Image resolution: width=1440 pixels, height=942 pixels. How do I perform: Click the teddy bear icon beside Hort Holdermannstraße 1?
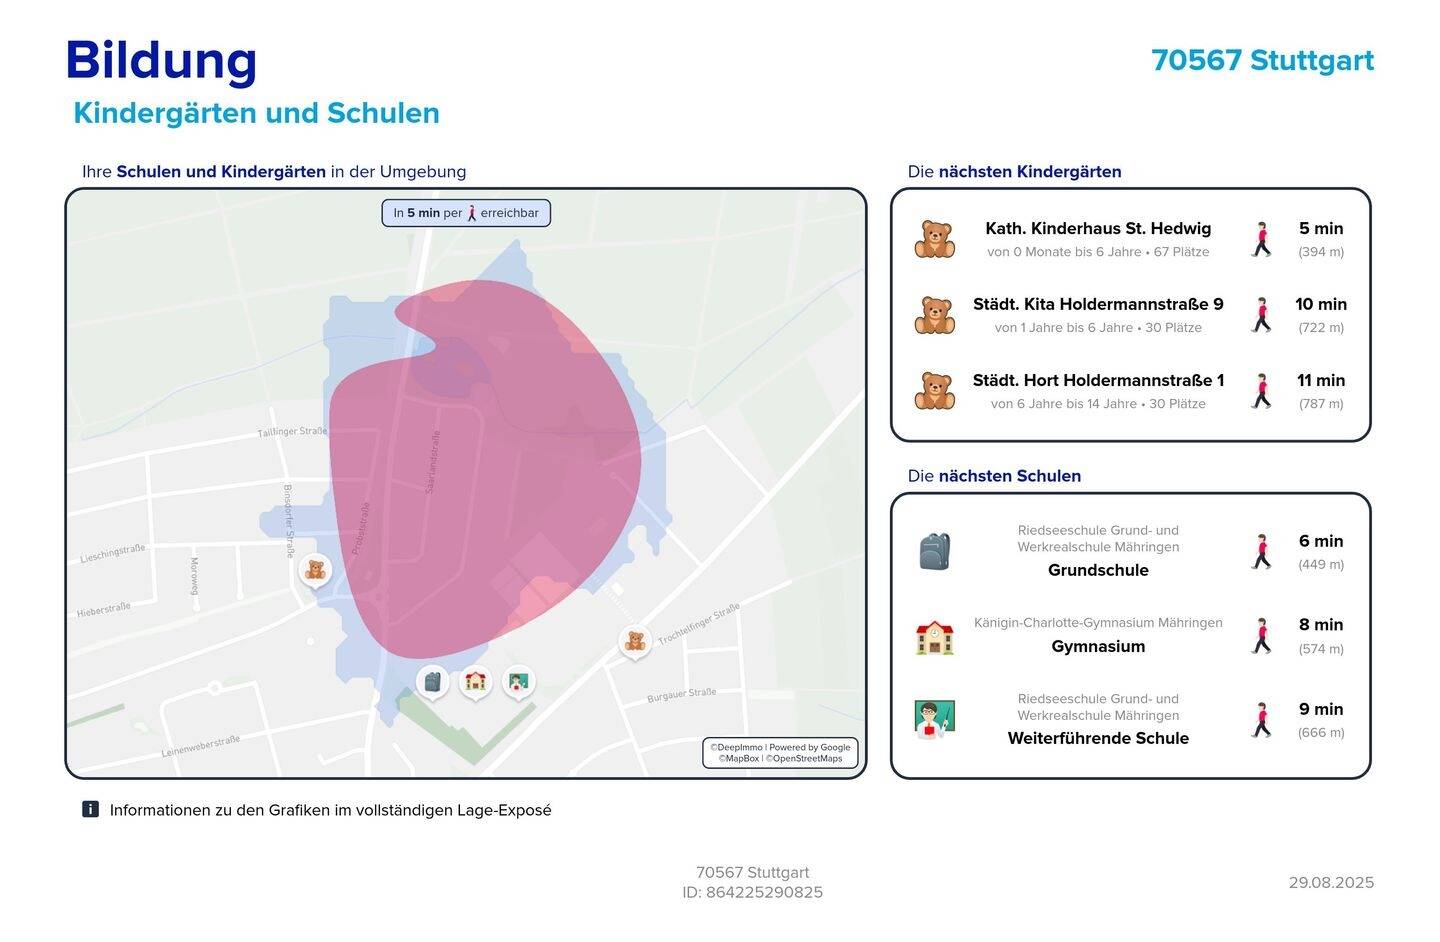[934, 391]
